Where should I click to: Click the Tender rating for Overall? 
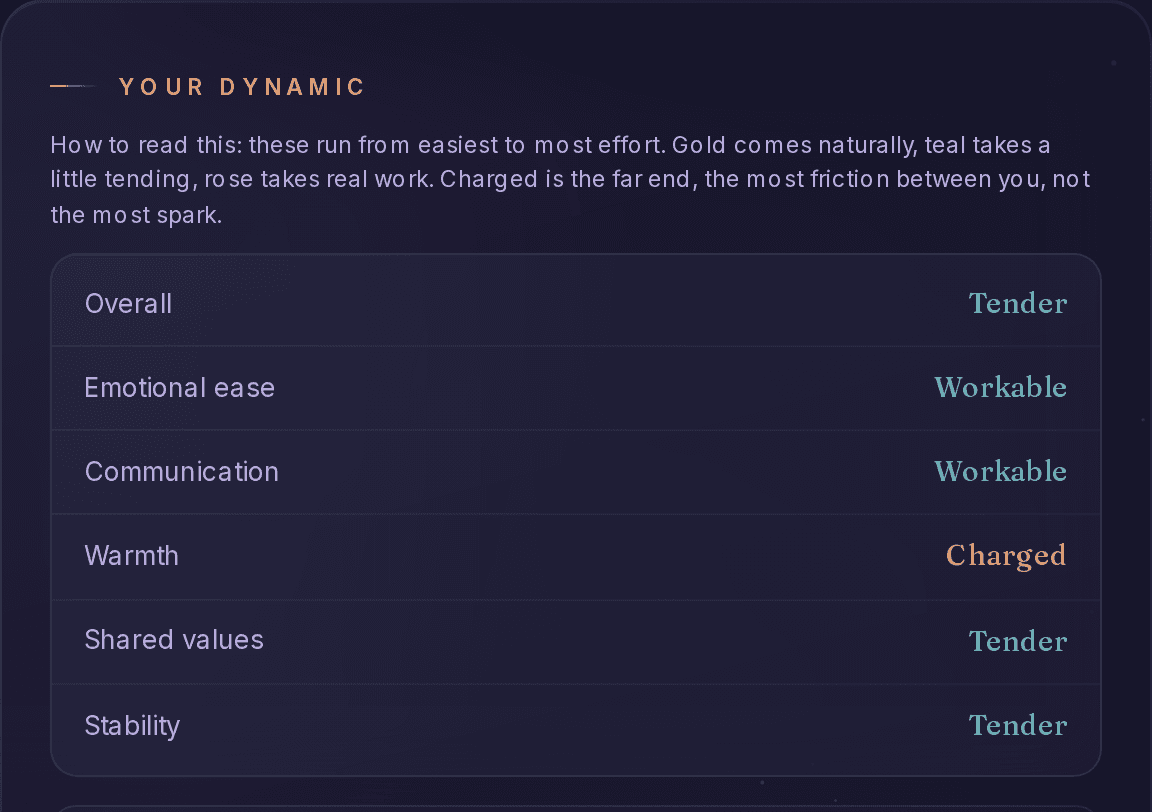(x=1018, y=303)
